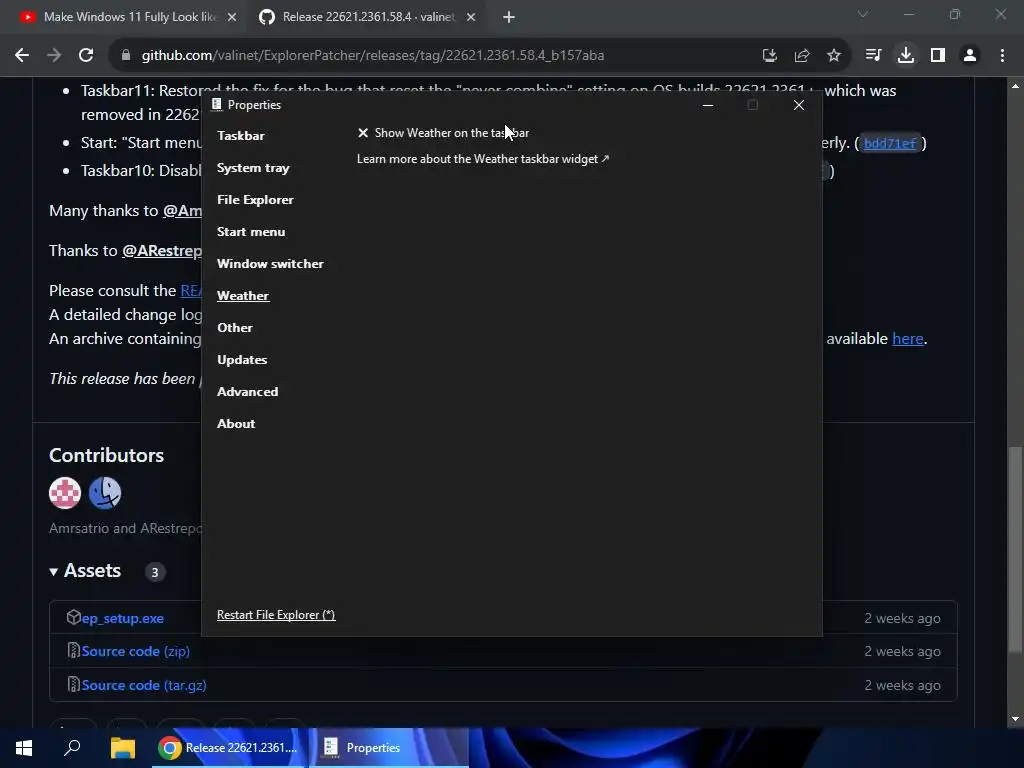This screenshot has width=1024, height=768.
Task: Click '2 weeks ago' on ep_setup.exe row
Action: [902, 618]
